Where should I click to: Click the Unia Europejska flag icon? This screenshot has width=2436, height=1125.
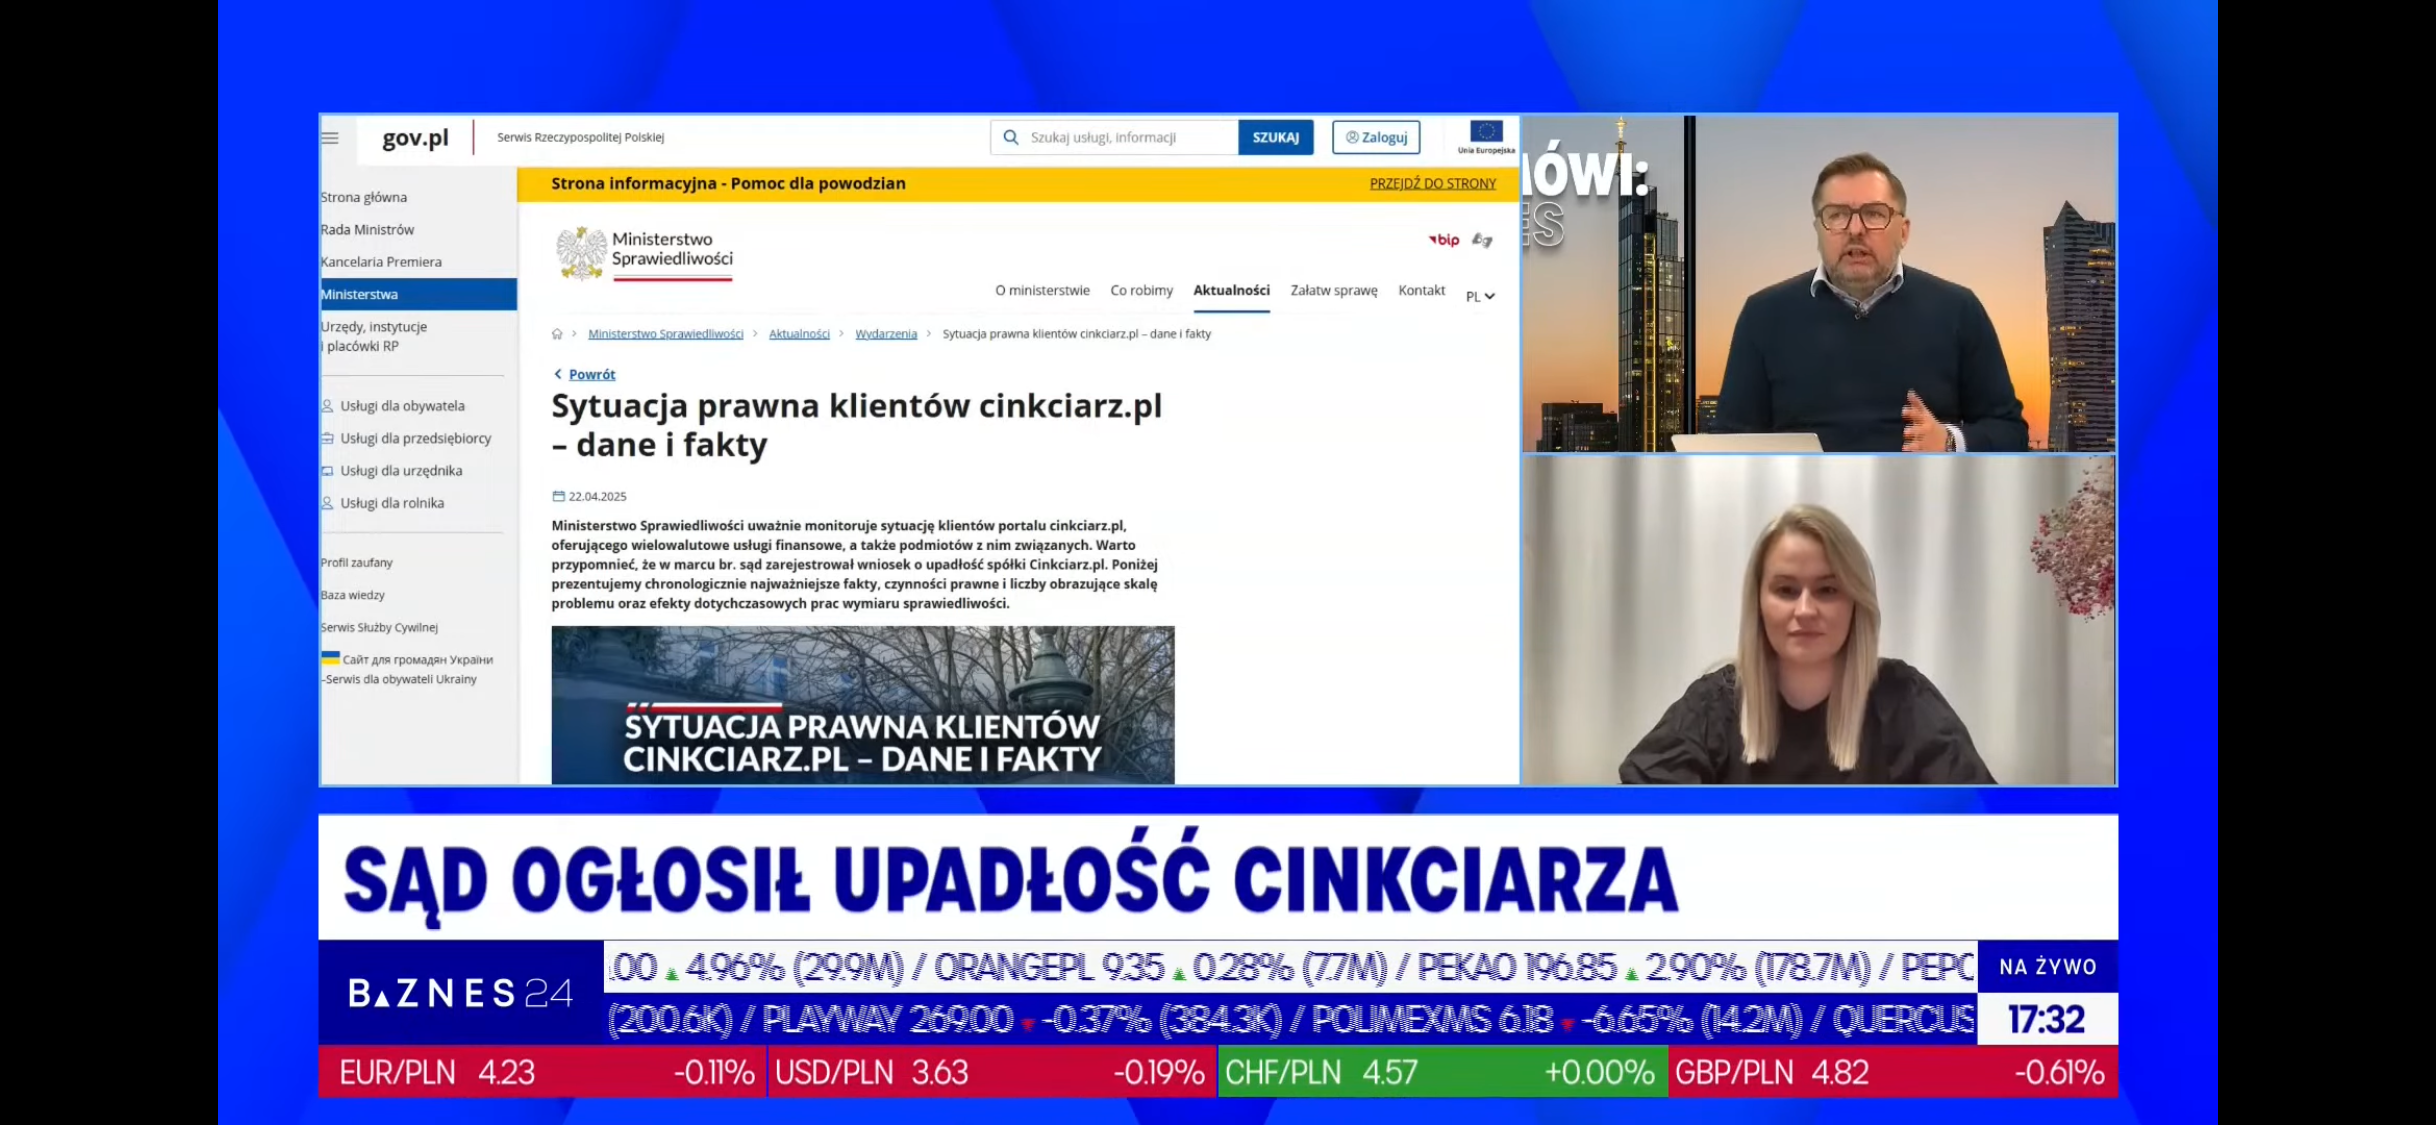click(x=1486, y=132)
